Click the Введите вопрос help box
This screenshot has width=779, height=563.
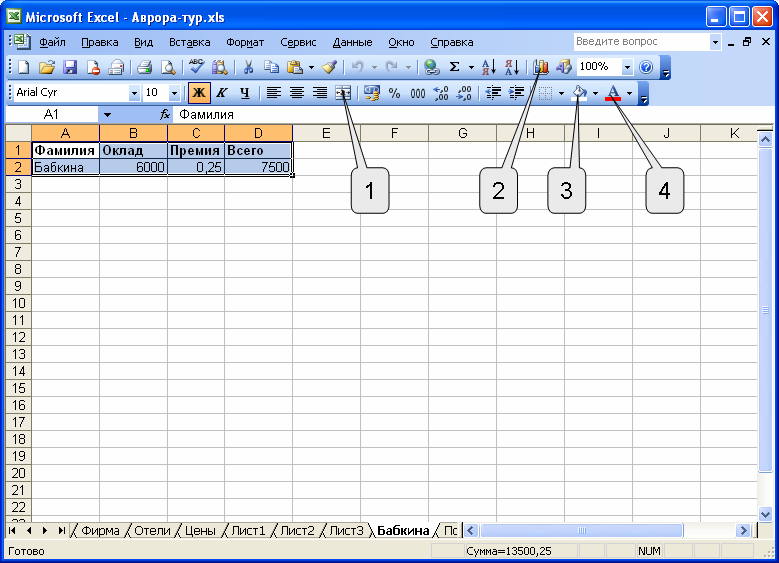click(x=641, y=42)
